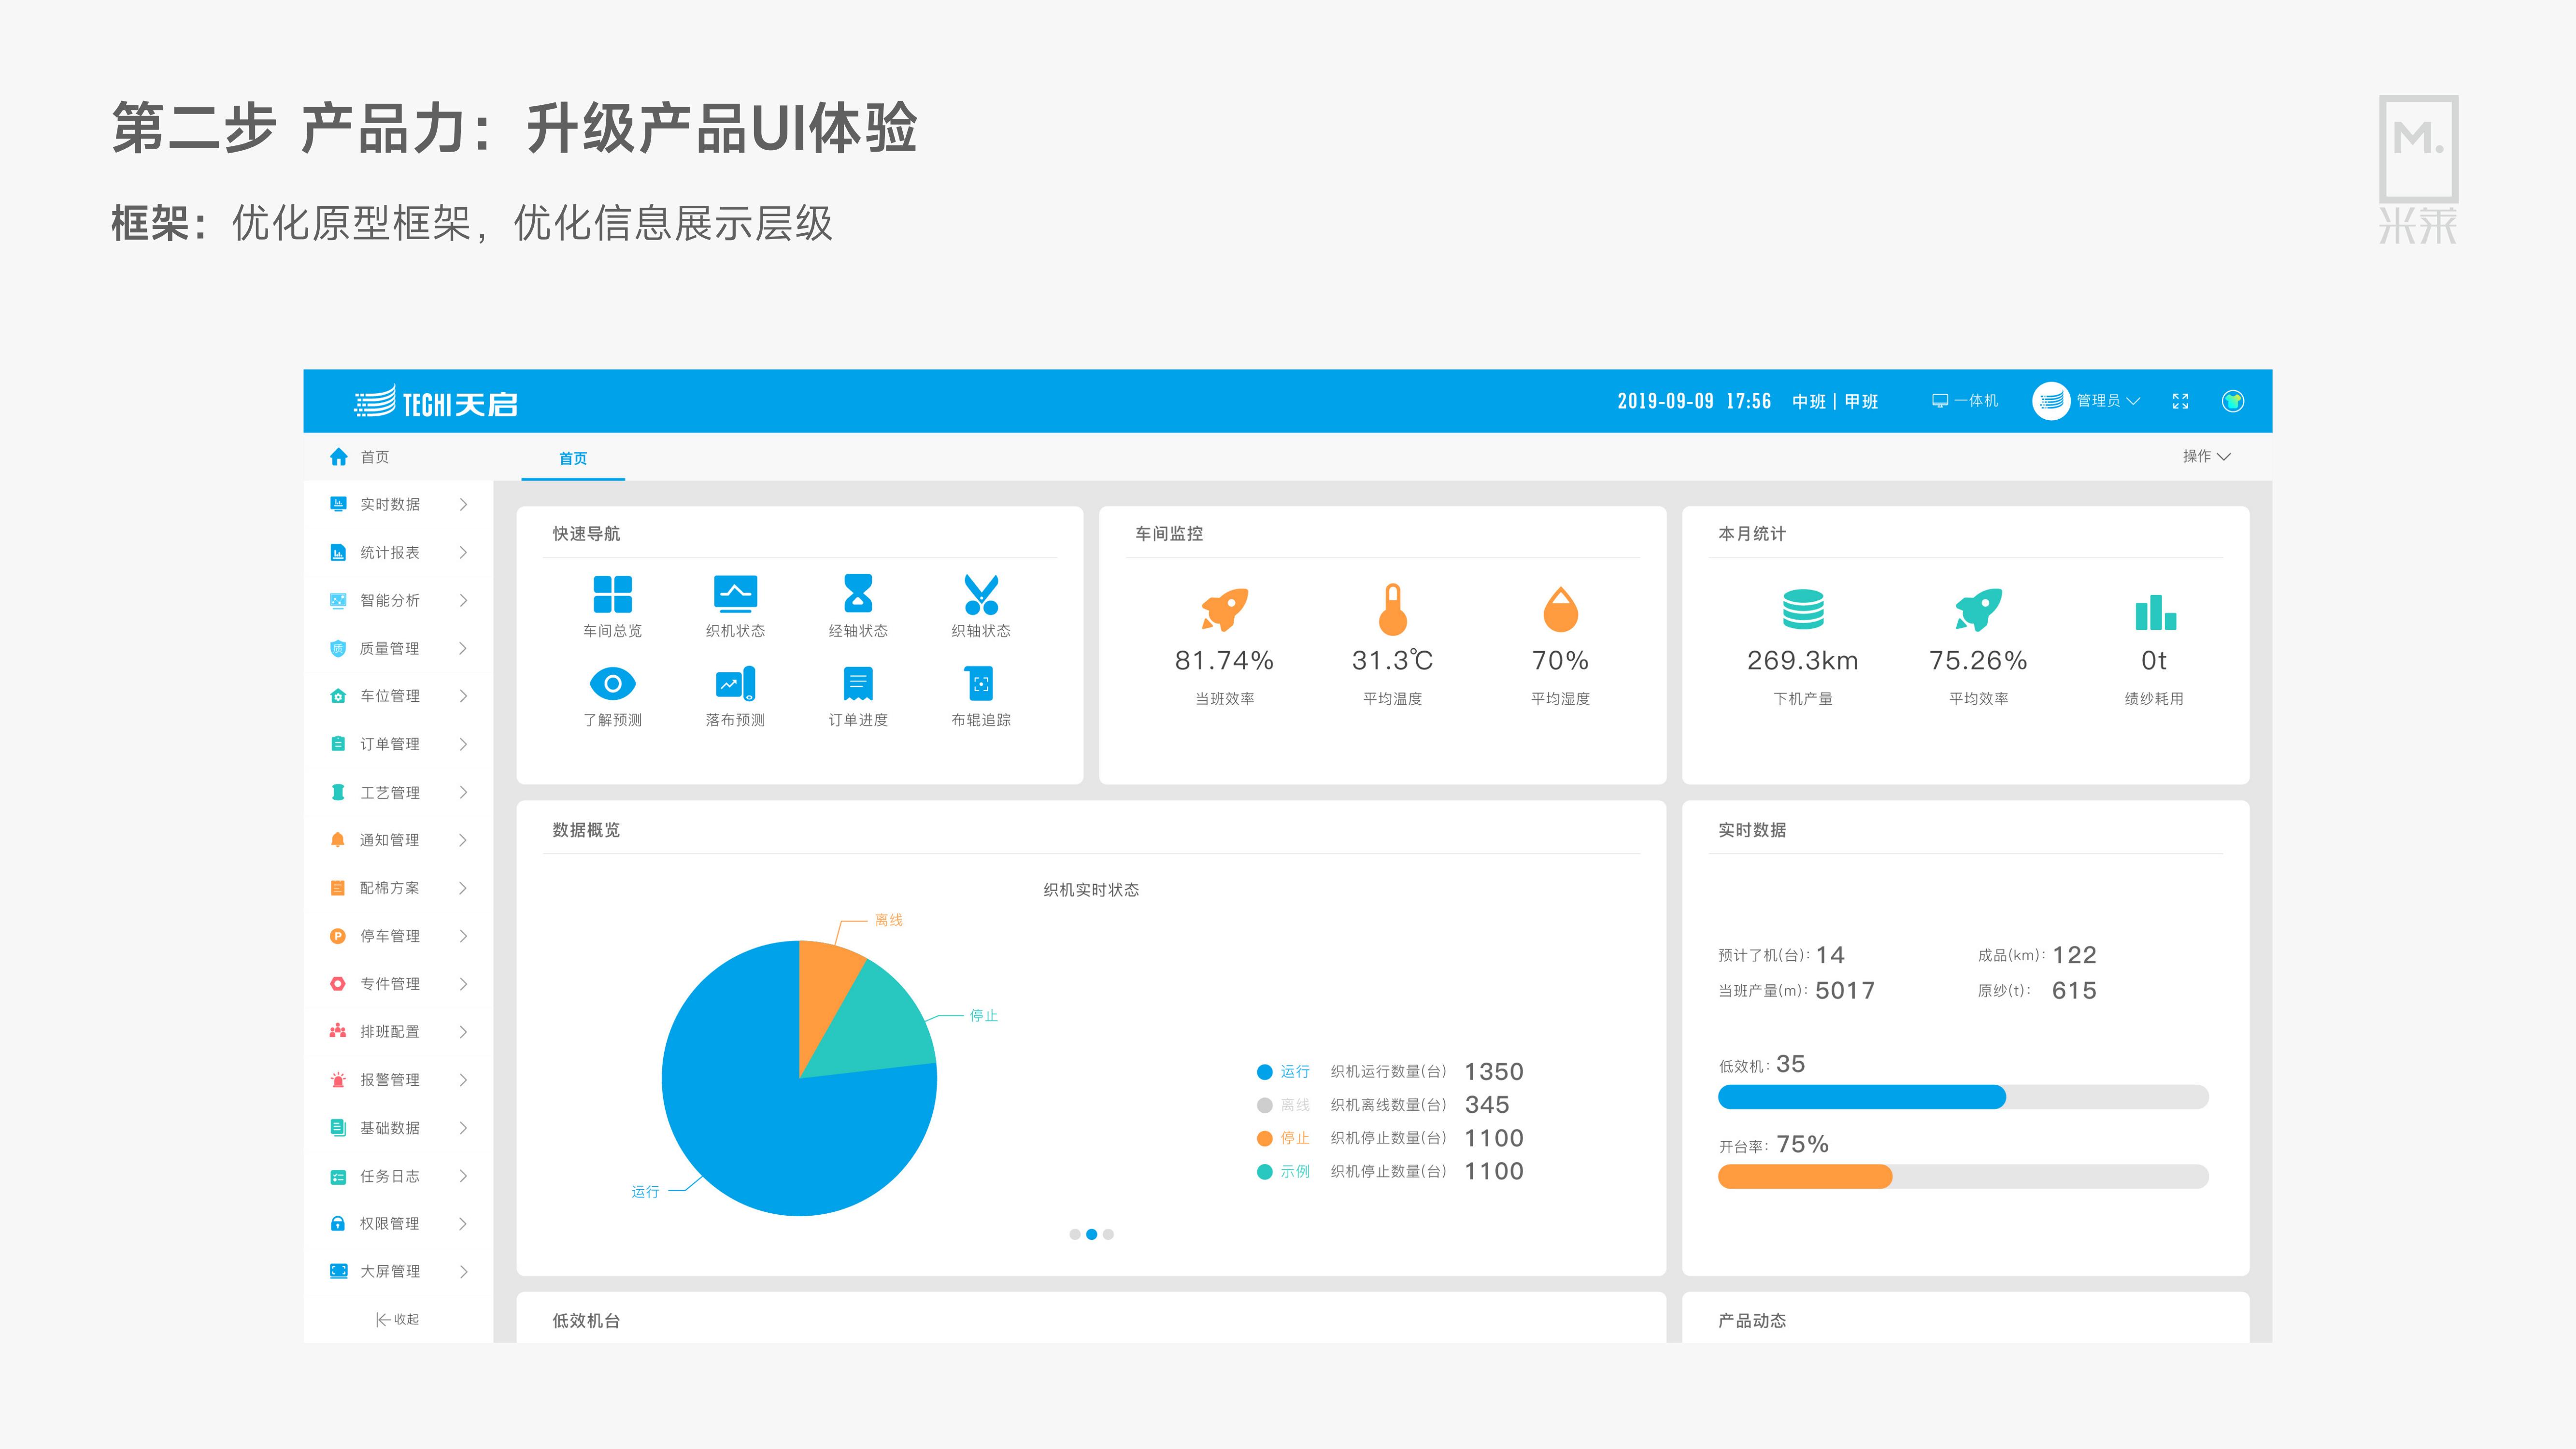Click the 一体机 label in header
The height and width of the screenshot is (1449, 2576).
click(x=1976, y=401)
